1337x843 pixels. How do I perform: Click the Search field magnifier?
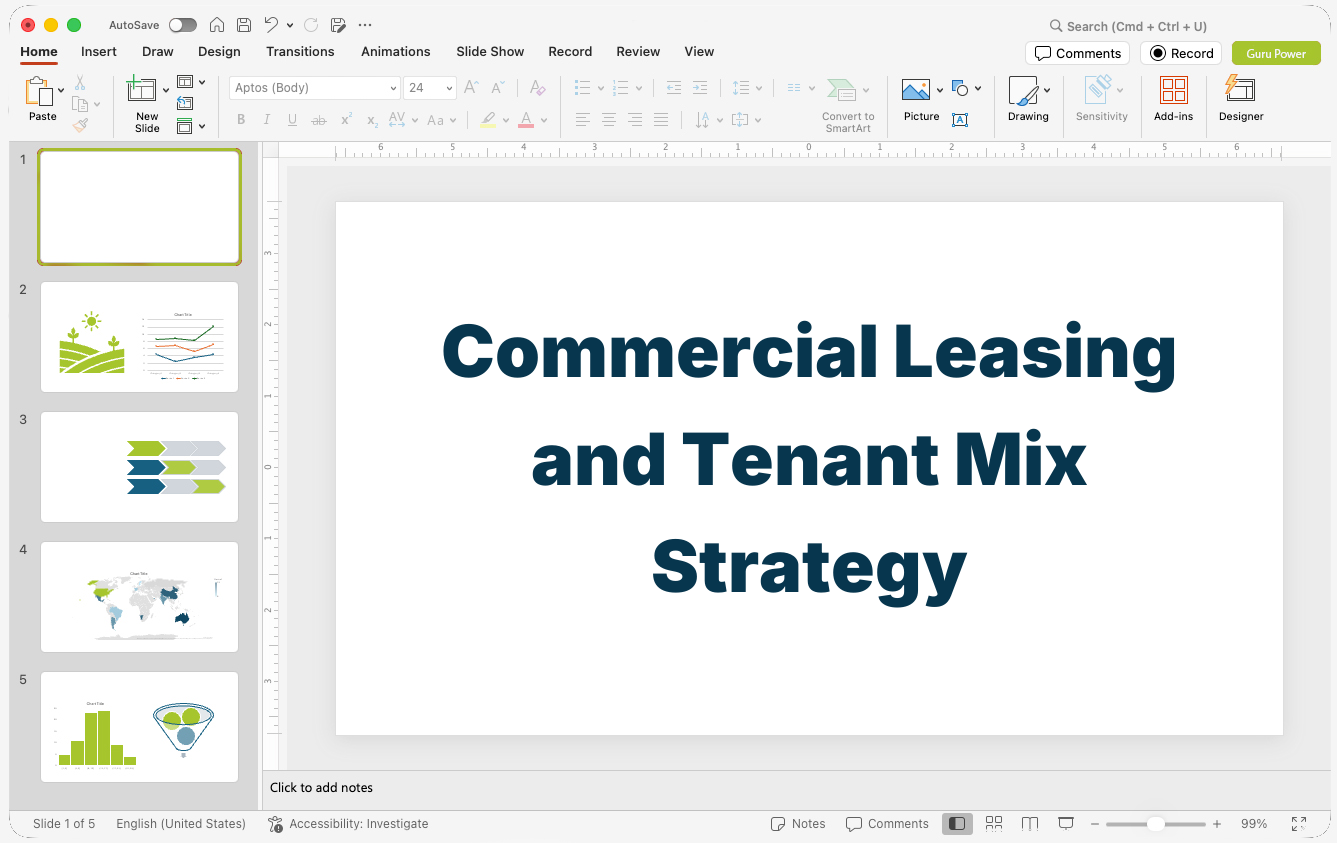coord(1056,26)
